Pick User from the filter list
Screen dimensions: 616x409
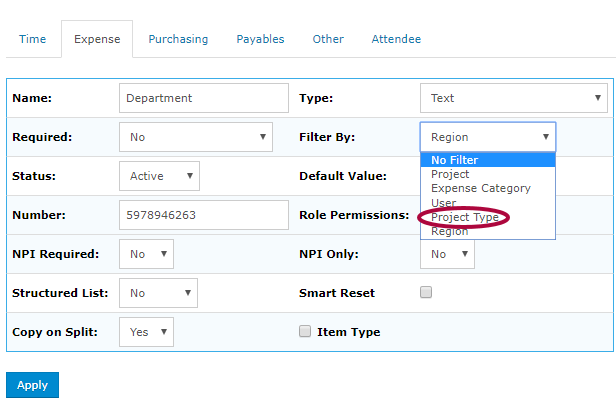click(x=488, y=203)
